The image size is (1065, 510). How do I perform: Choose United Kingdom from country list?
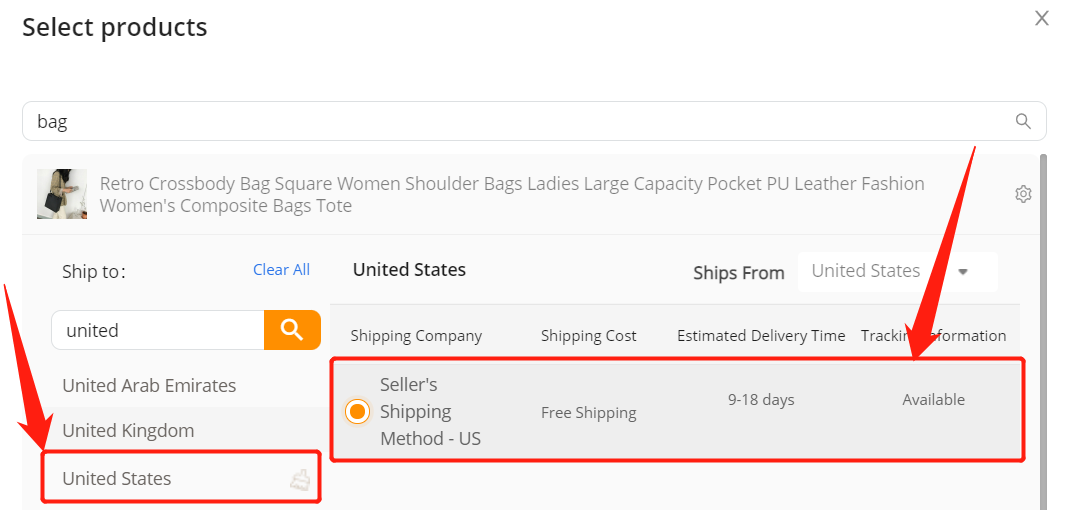click(x=128, y=431)
